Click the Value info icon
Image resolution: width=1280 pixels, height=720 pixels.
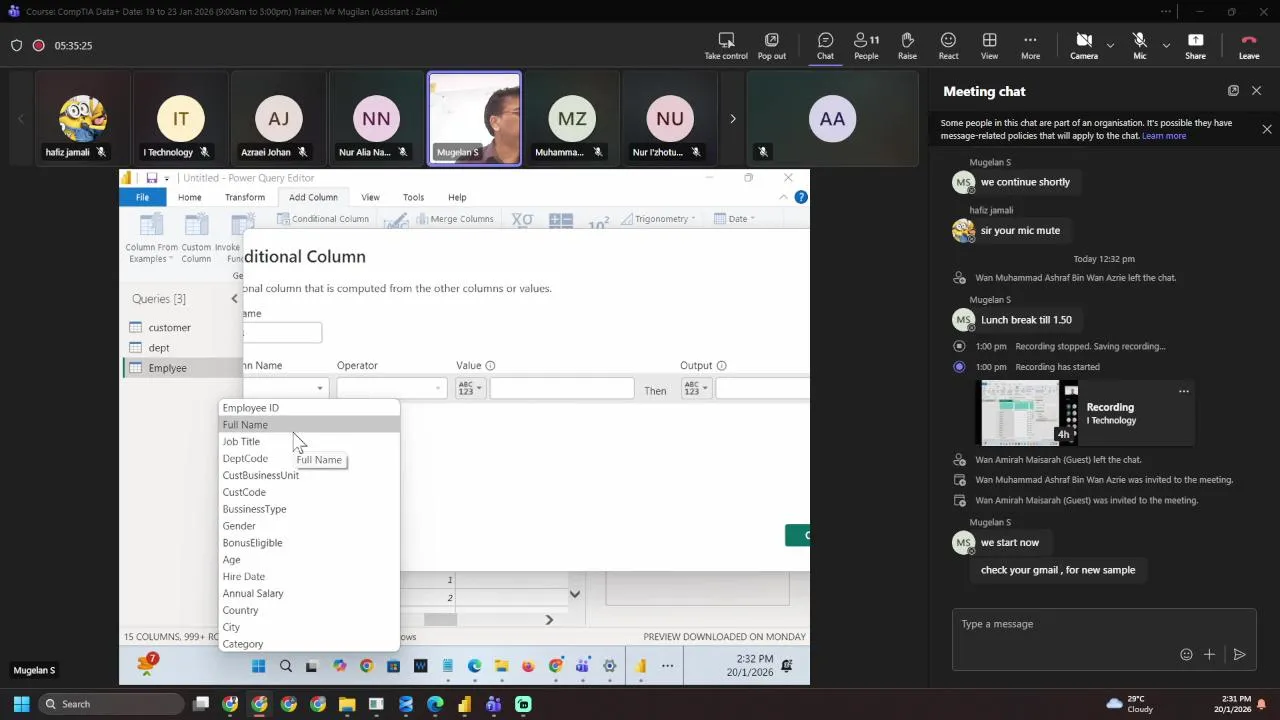tap(490, 366)
